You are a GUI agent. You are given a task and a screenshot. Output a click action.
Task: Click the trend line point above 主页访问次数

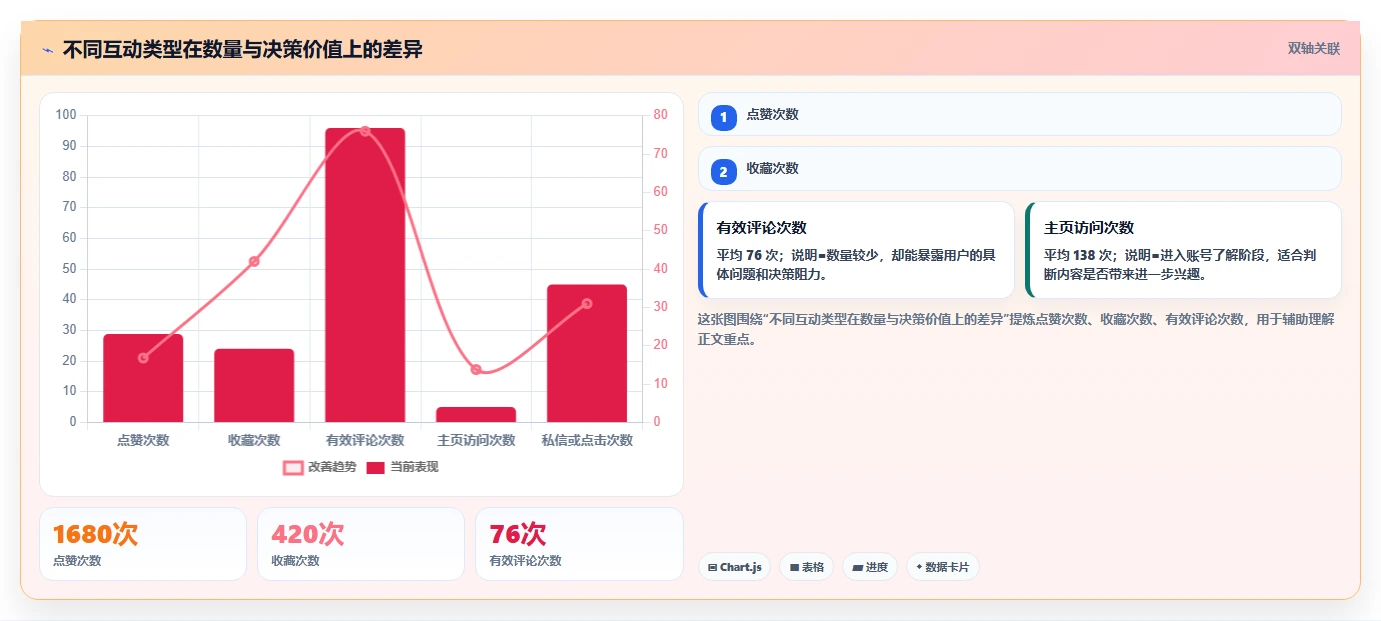476,369
